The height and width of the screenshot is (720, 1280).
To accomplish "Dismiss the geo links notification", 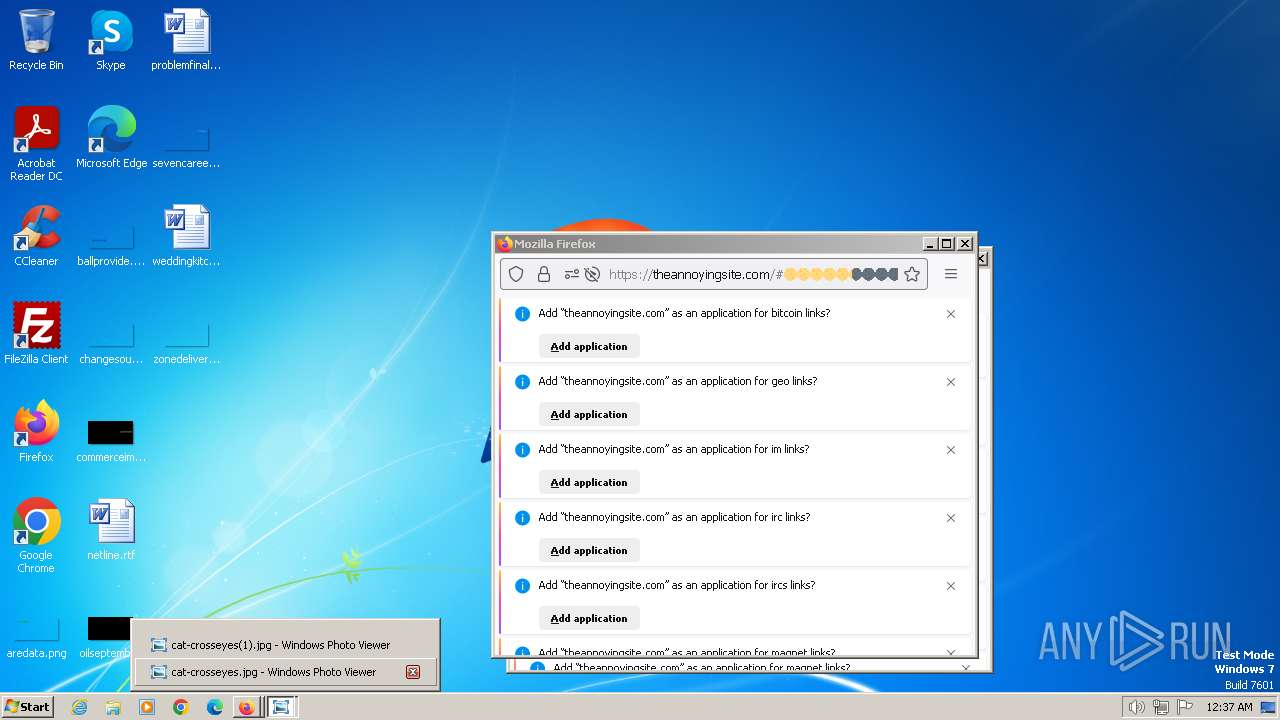I will tap(951, 382).
